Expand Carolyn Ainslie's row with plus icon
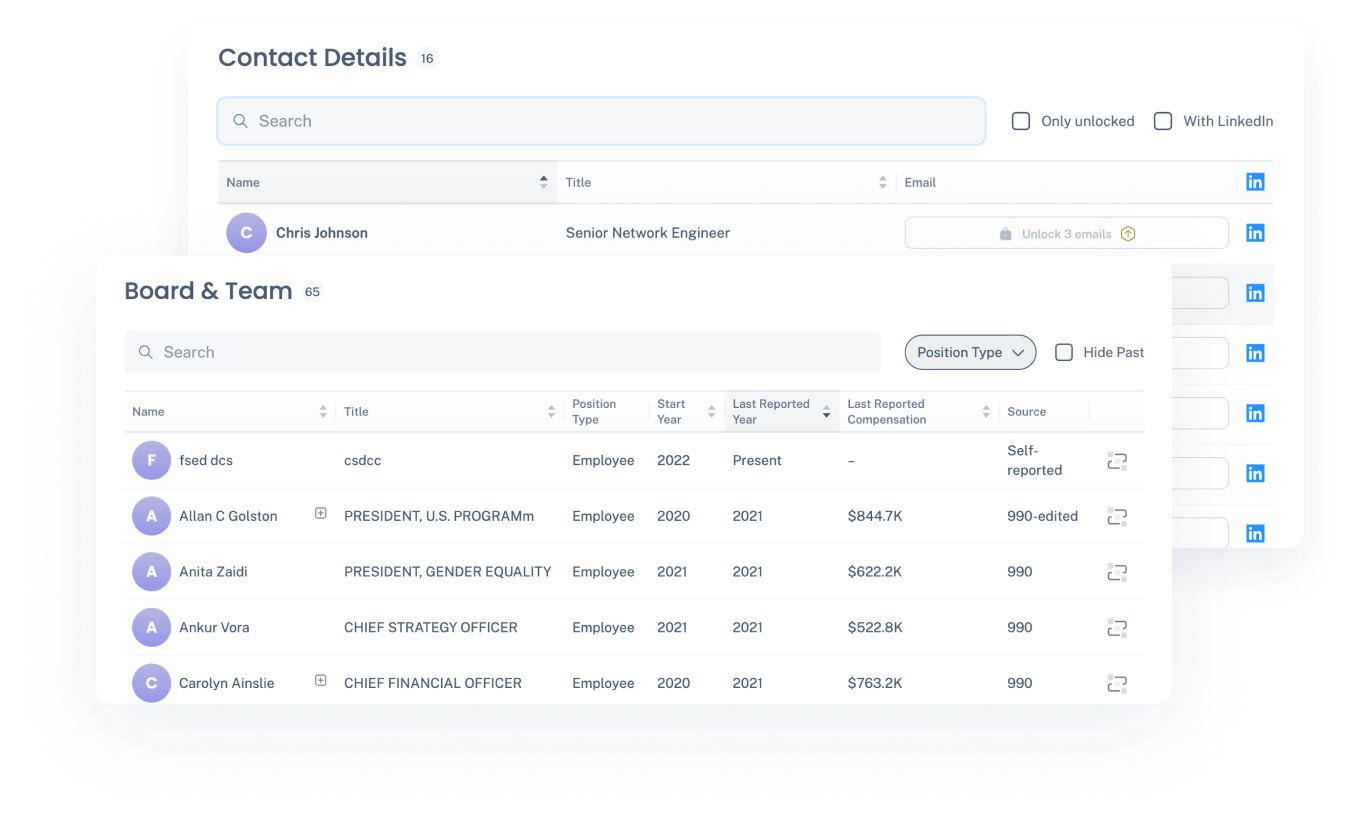 (x=321, y=680)
